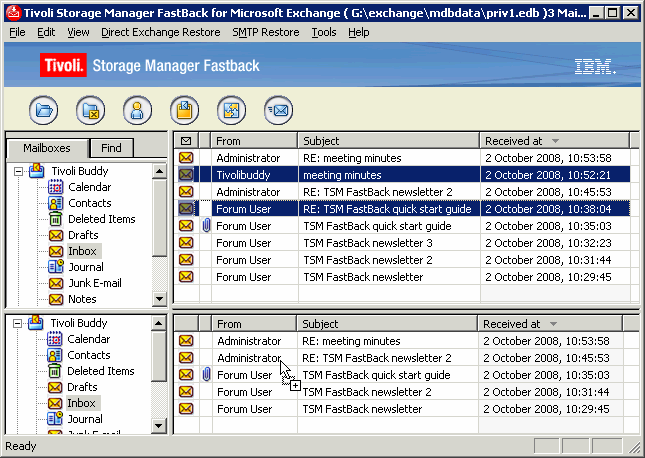Select lower 'TSM FastBack quick start guide' subject
The height and width of the screenshot is (458, 645).
(x=376, y=375)
